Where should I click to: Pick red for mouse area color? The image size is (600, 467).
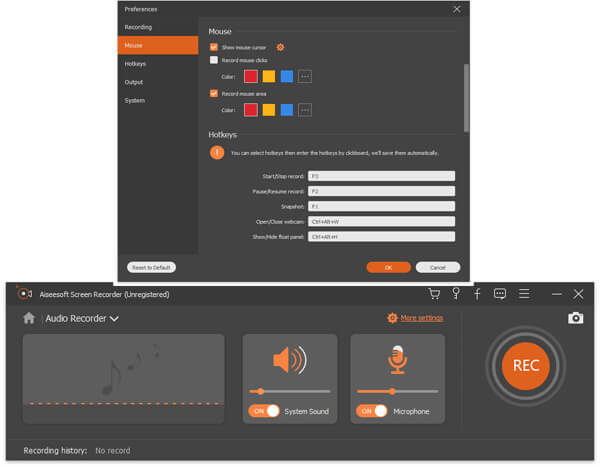pyautogui.click(x=251, y=110)
